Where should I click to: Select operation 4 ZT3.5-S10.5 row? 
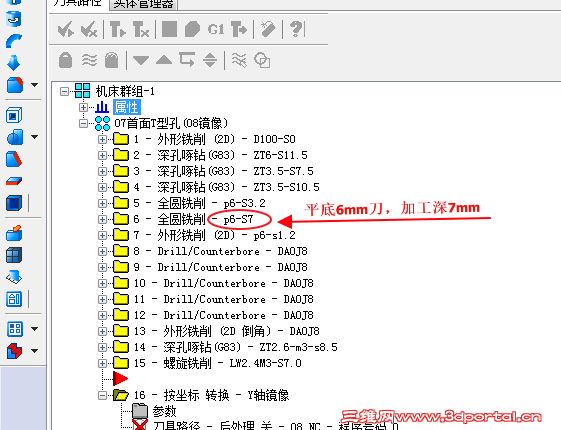(x=226, y=187)
